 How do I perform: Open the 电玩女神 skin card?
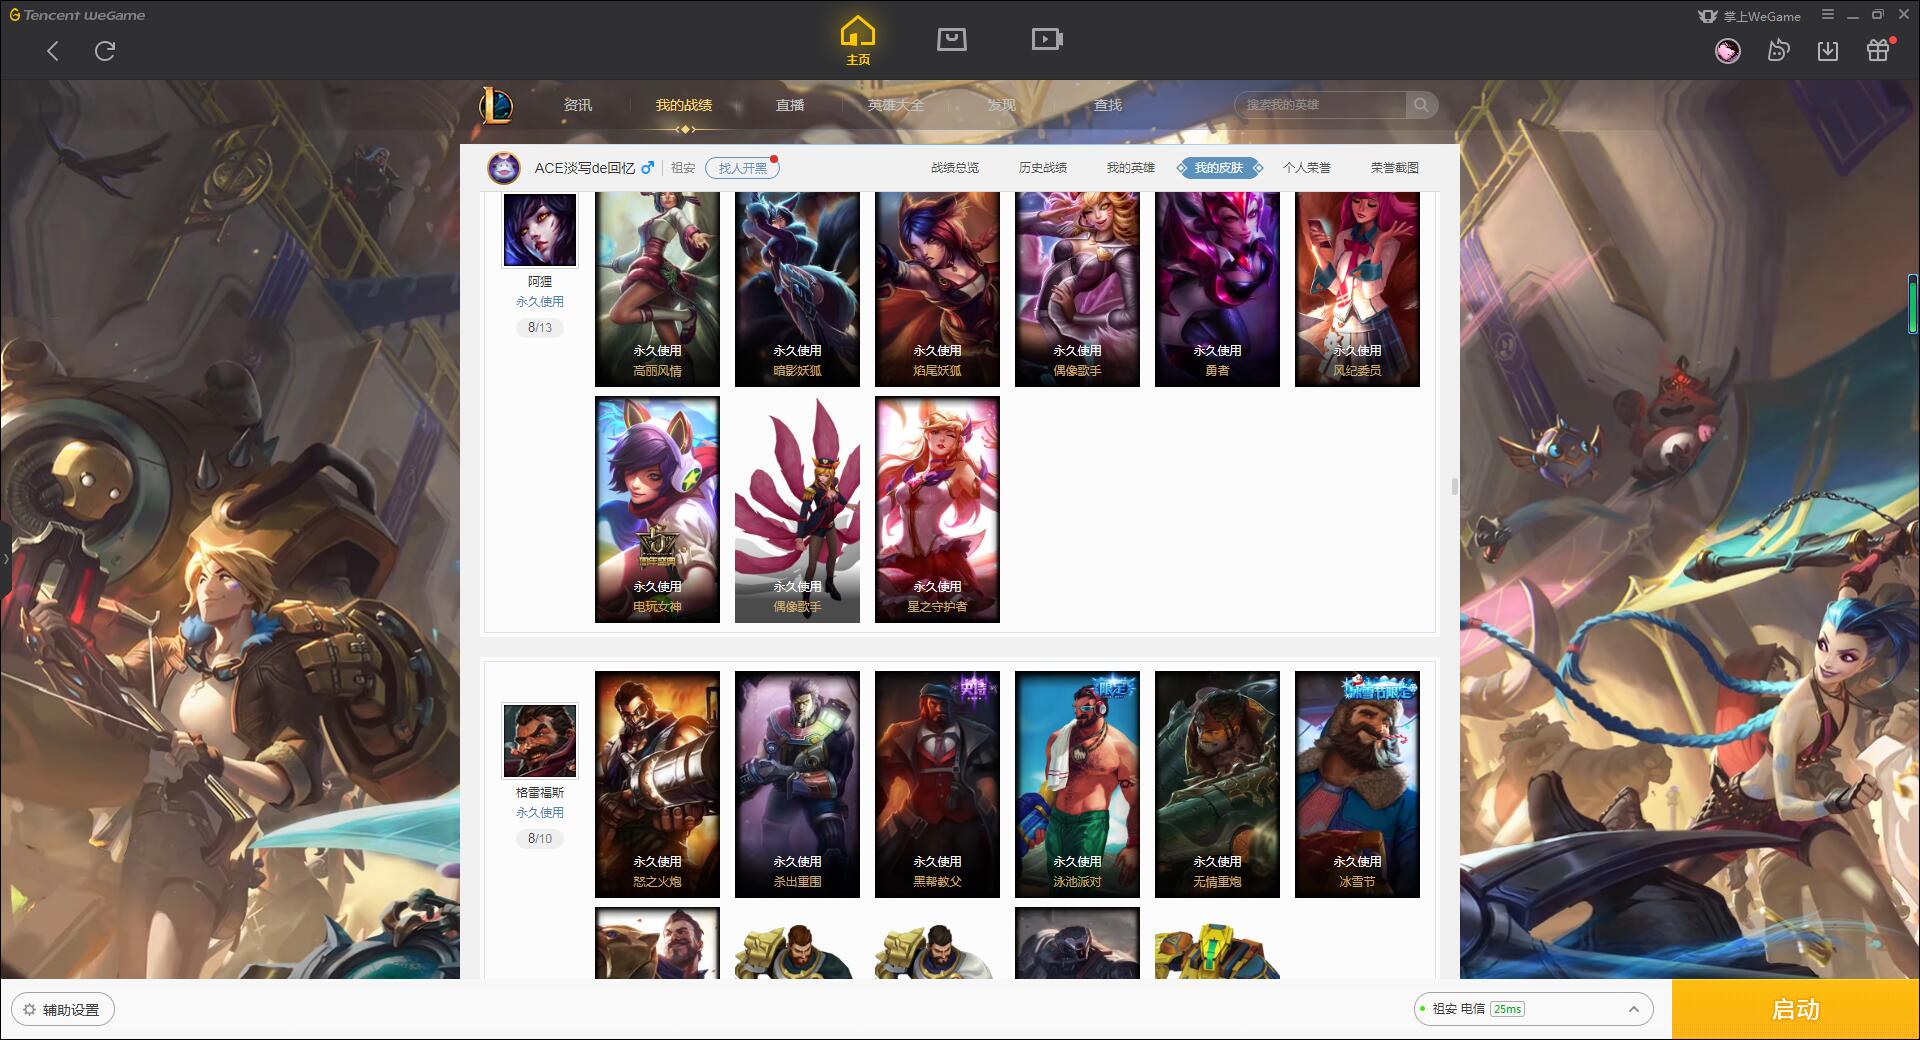657,510
